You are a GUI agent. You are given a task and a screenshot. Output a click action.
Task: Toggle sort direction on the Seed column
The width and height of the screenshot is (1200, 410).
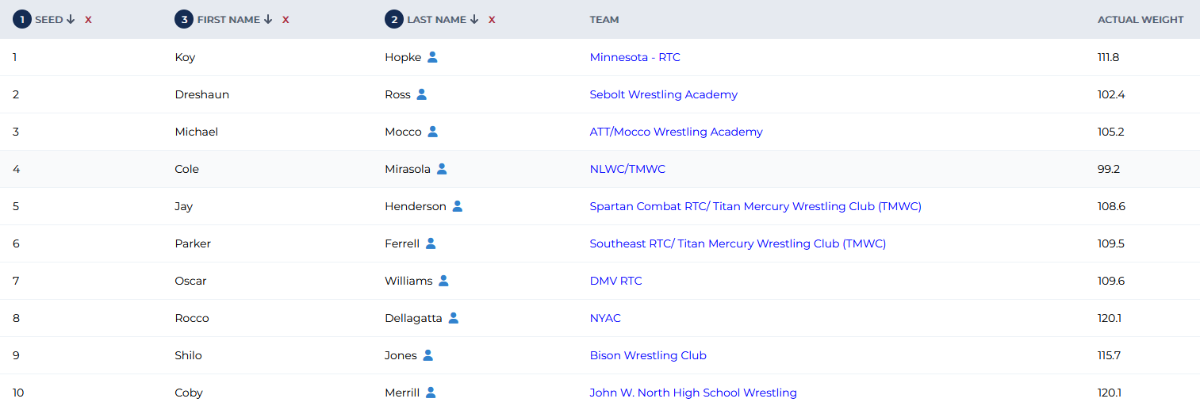pyautogui.click(x=71, y=20)
